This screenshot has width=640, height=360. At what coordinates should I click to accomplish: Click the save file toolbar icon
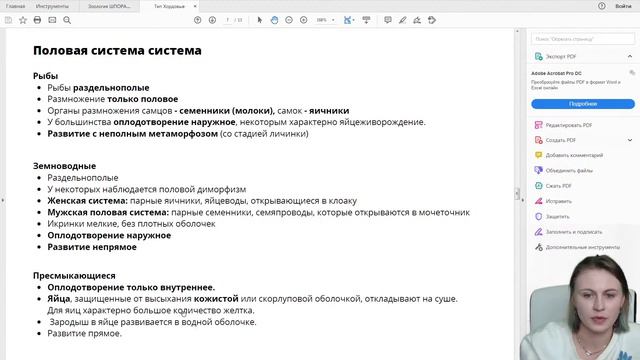tap(8, 20)
